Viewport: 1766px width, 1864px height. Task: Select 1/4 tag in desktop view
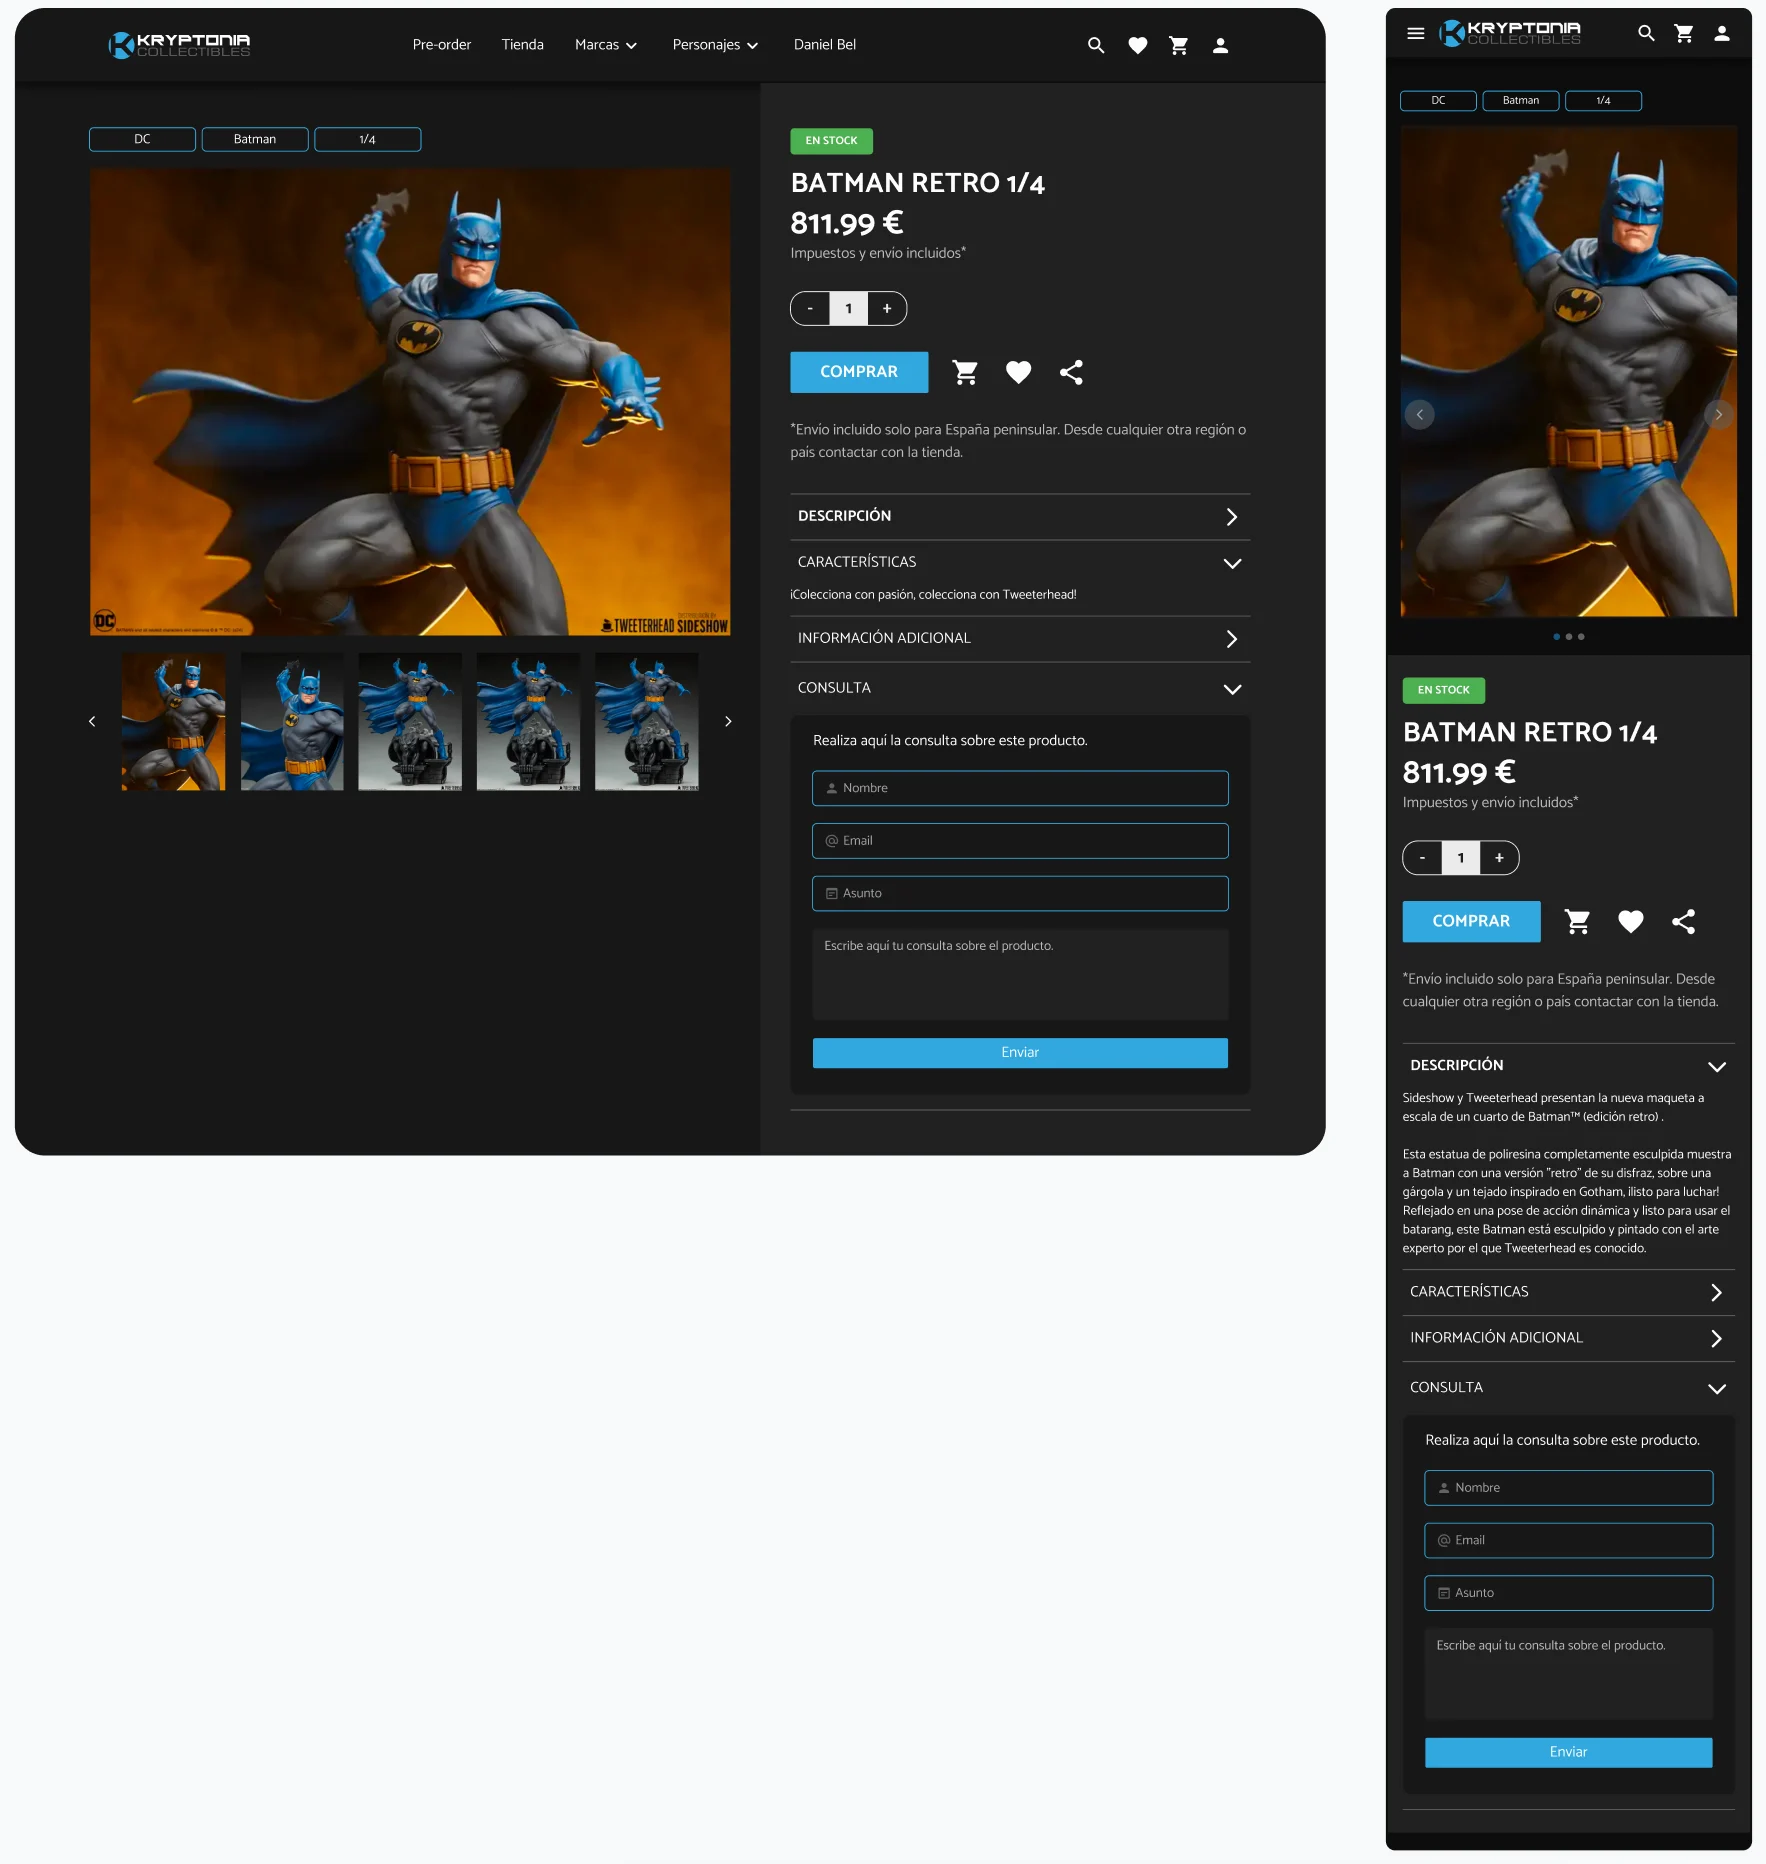(367, 139)
